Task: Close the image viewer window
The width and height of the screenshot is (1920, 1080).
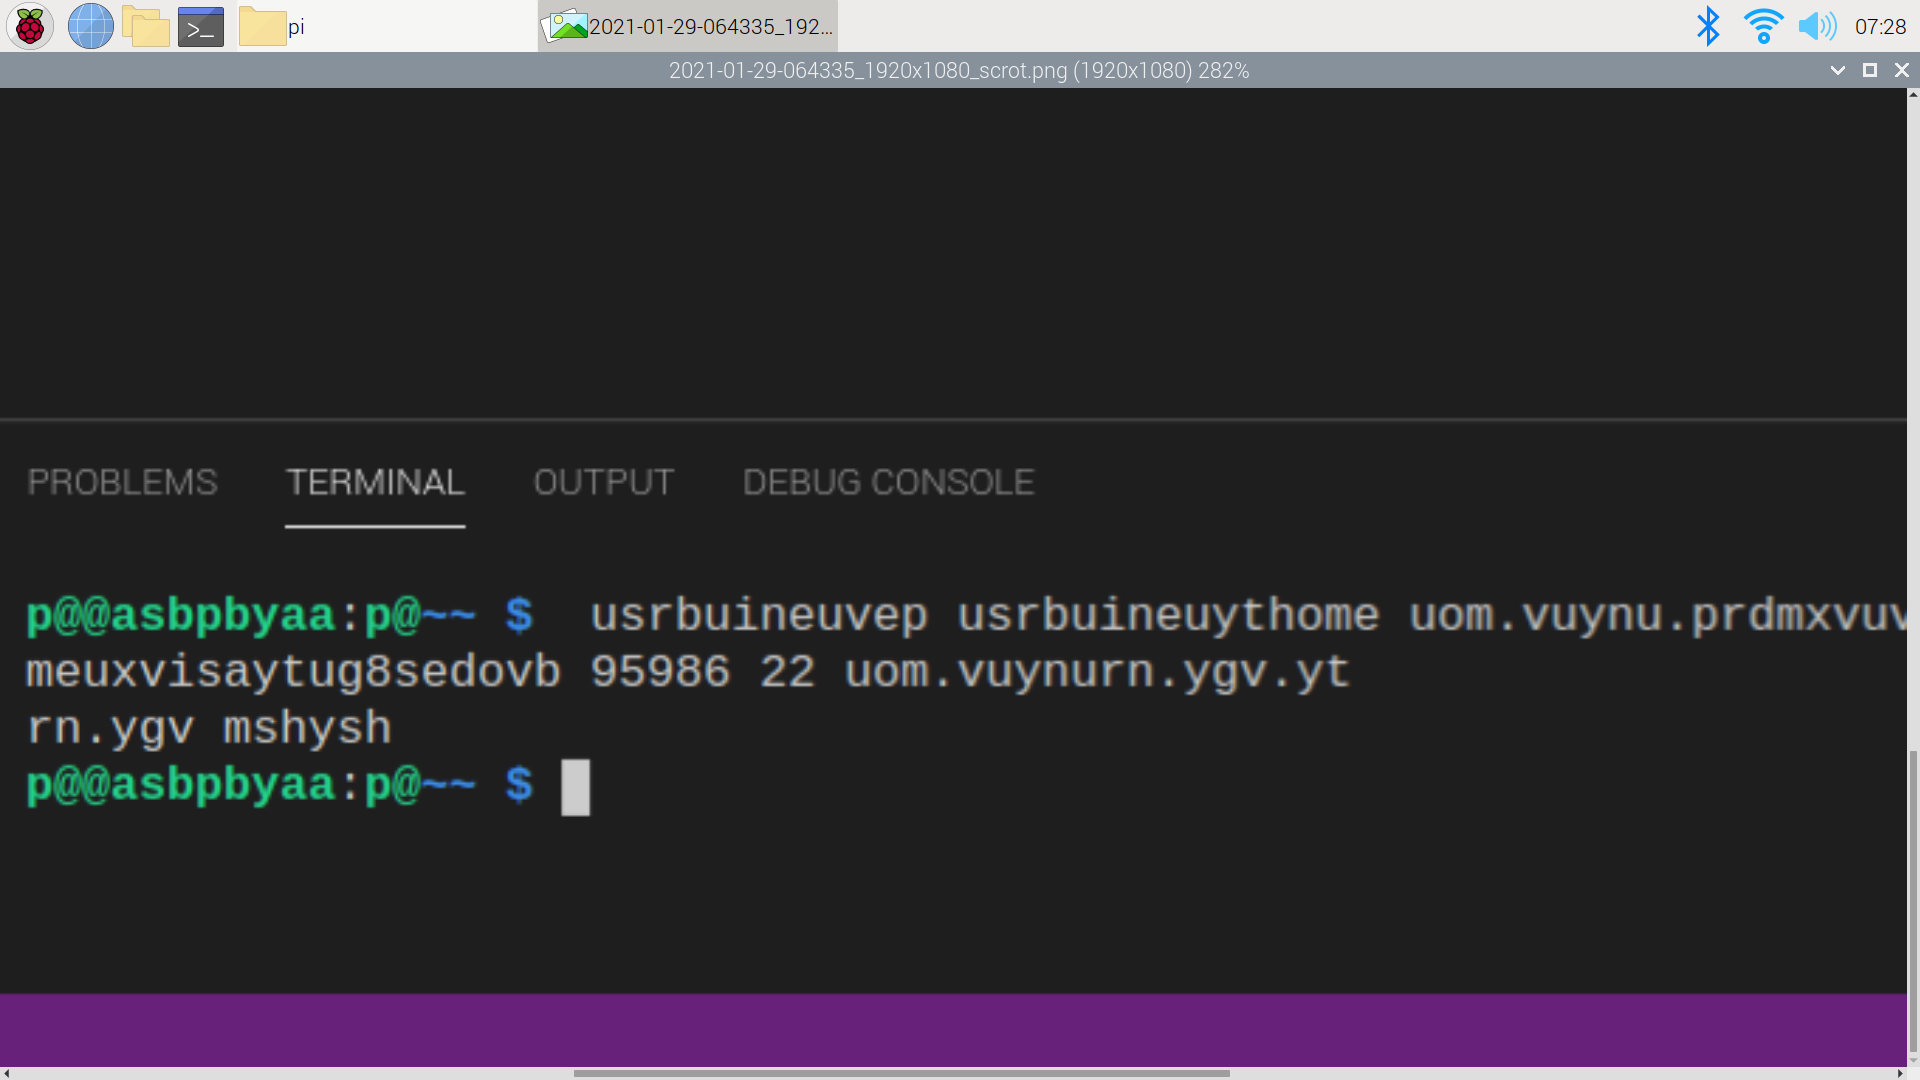Action: [1902, 70]
